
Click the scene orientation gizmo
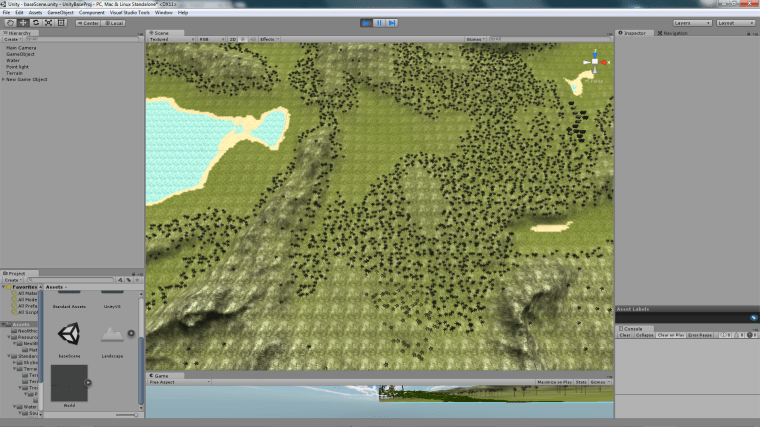tap(594, 63)
